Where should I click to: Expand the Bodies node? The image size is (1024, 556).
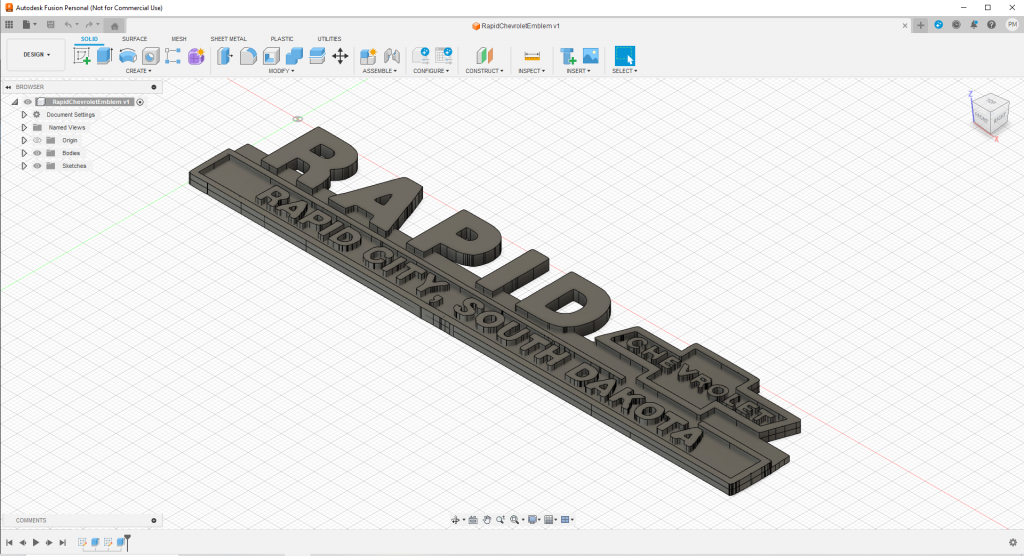(x=24, y=153)
